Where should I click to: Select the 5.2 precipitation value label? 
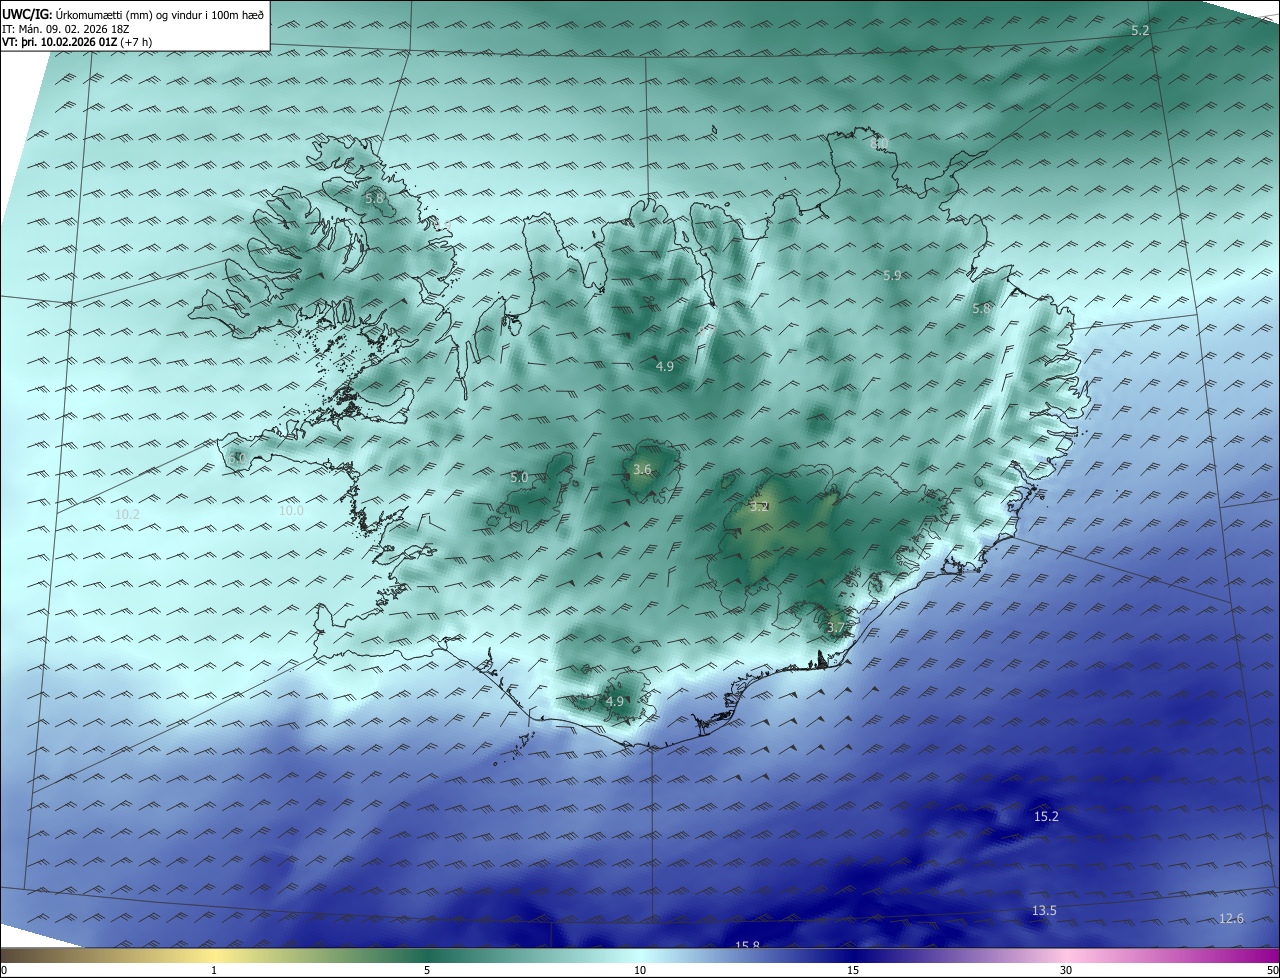coord(1140,31)
